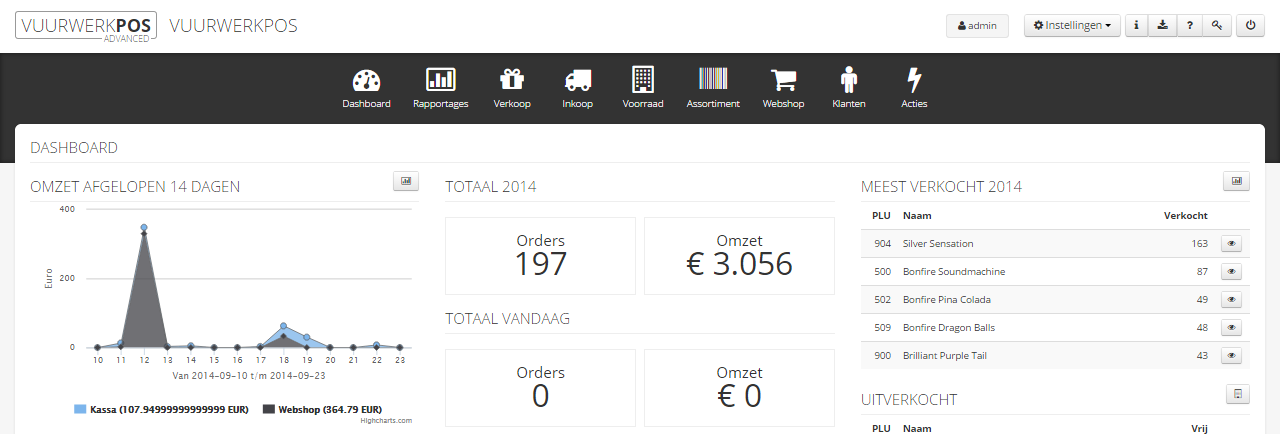View Bonfire Soundmachine via eye button
The height and width of the screenshot is (438, 1280).
tap(1231, 271)
